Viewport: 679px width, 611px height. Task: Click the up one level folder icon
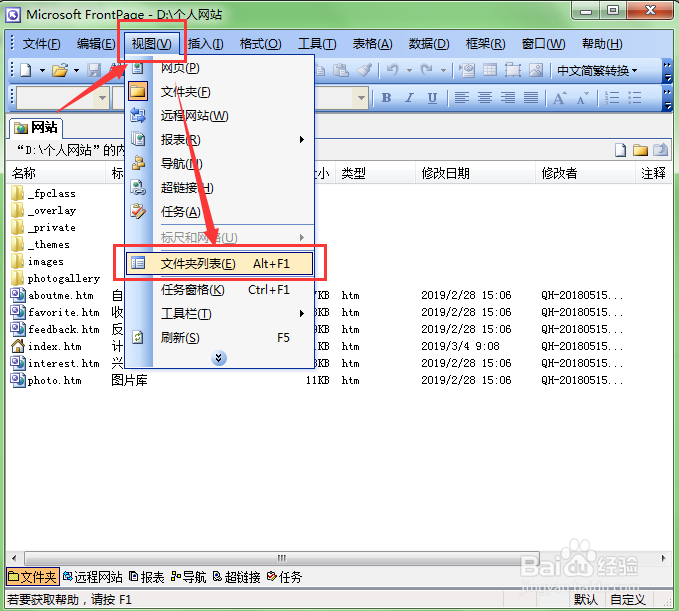point(661,150)
